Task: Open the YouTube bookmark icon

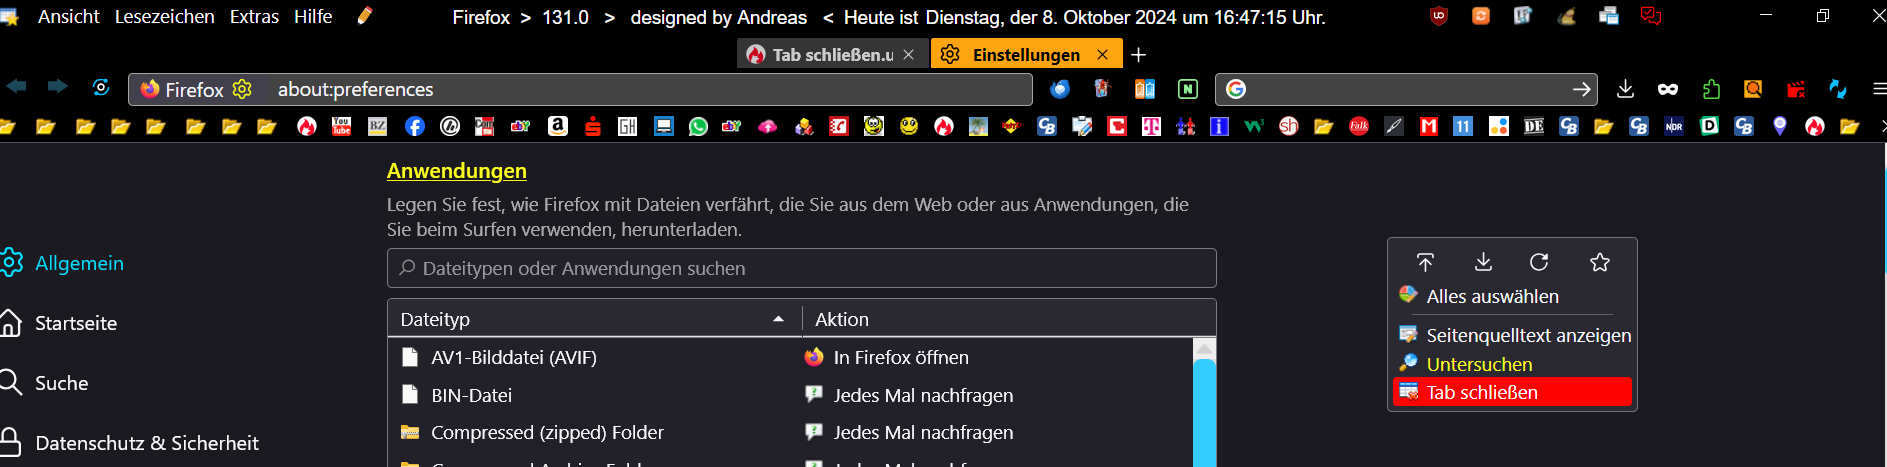Action: click(342, 126)
